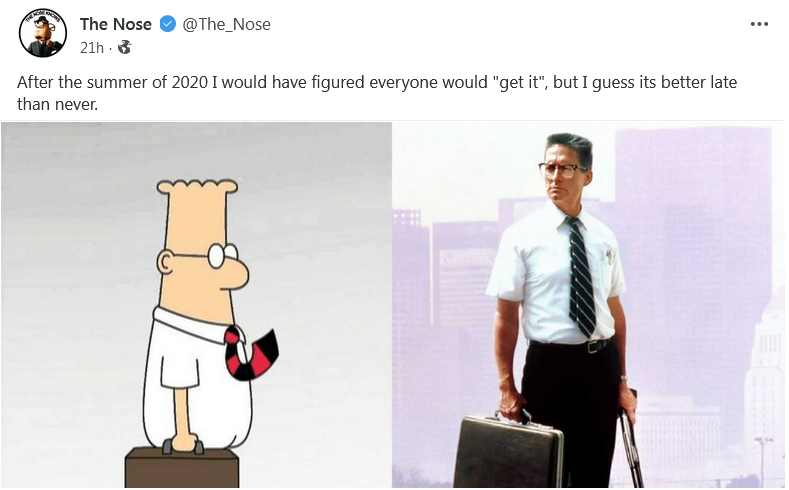Open The Nose display name link
This screenshot has width=789, height=490.
pos(116,24)
